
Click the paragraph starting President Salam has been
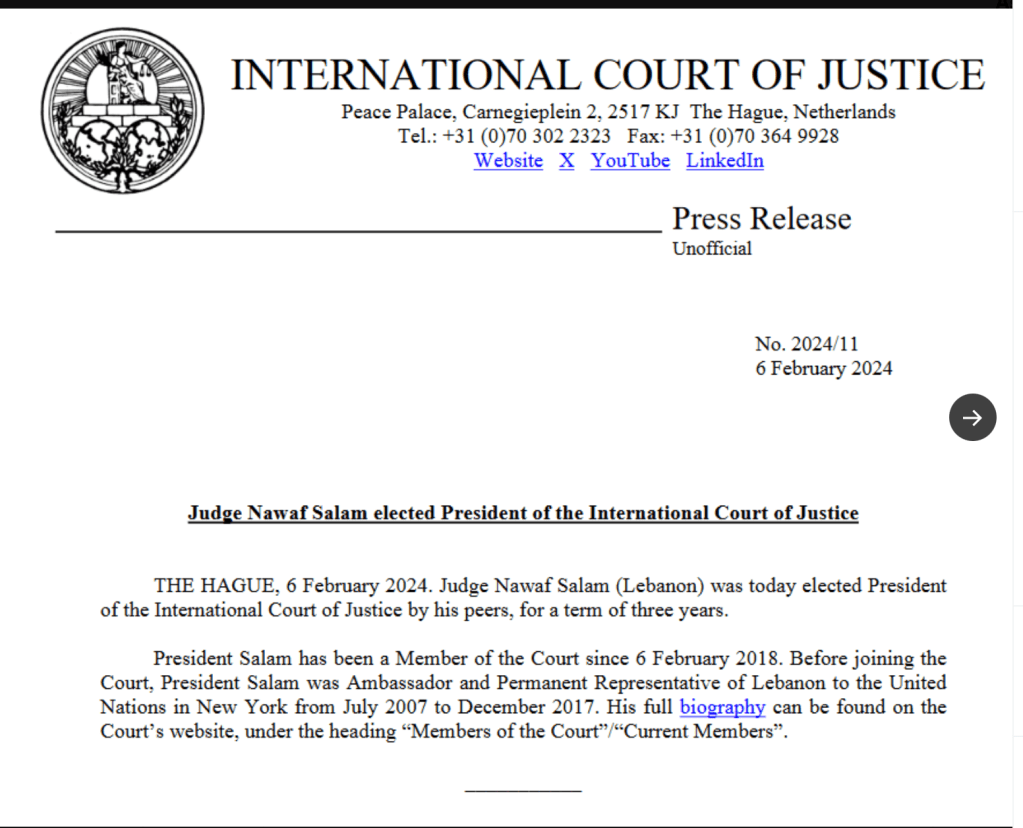(523, 695)
